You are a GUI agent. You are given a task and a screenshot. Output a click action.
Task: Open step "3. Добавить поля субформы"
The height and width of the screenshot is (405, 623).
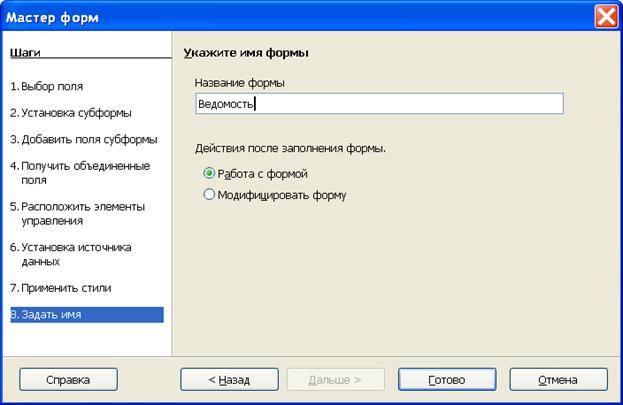[84, 140]
